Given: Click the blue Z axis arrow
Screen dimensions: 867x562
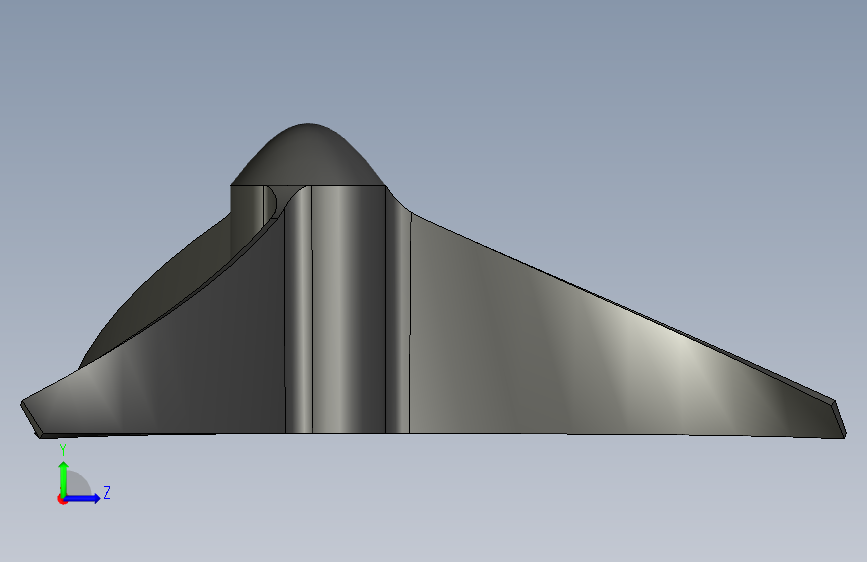Looking at the screenshot, I should 83,498.
